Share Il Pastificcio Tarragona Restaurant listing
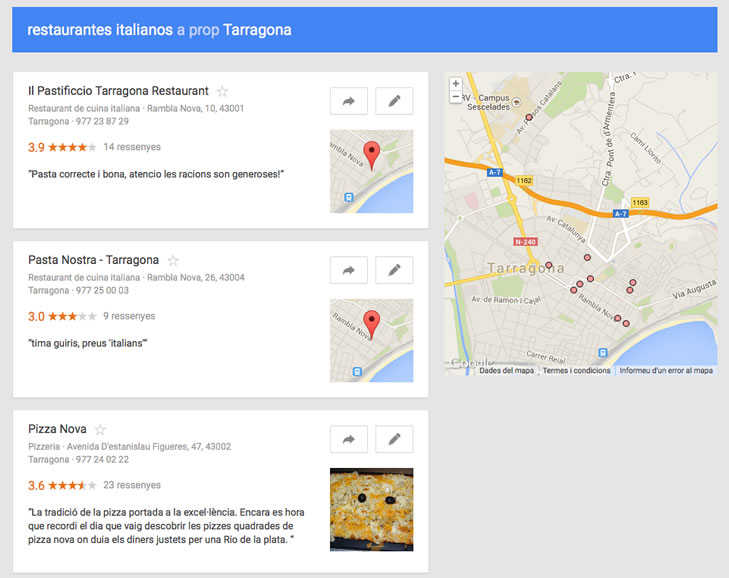The width and height of the screenshot is (729, 578). pyautogui.click(x=349, y=101)
